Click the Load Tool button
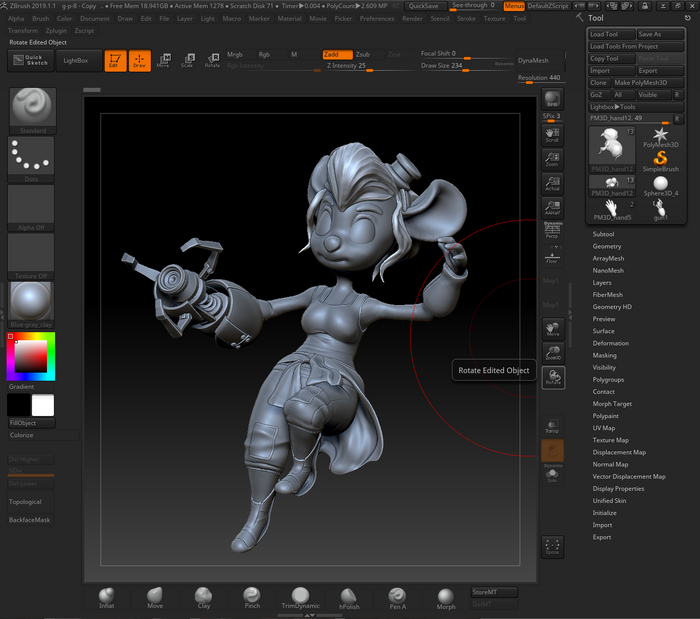The image size is (700, 619). (610, 34)
